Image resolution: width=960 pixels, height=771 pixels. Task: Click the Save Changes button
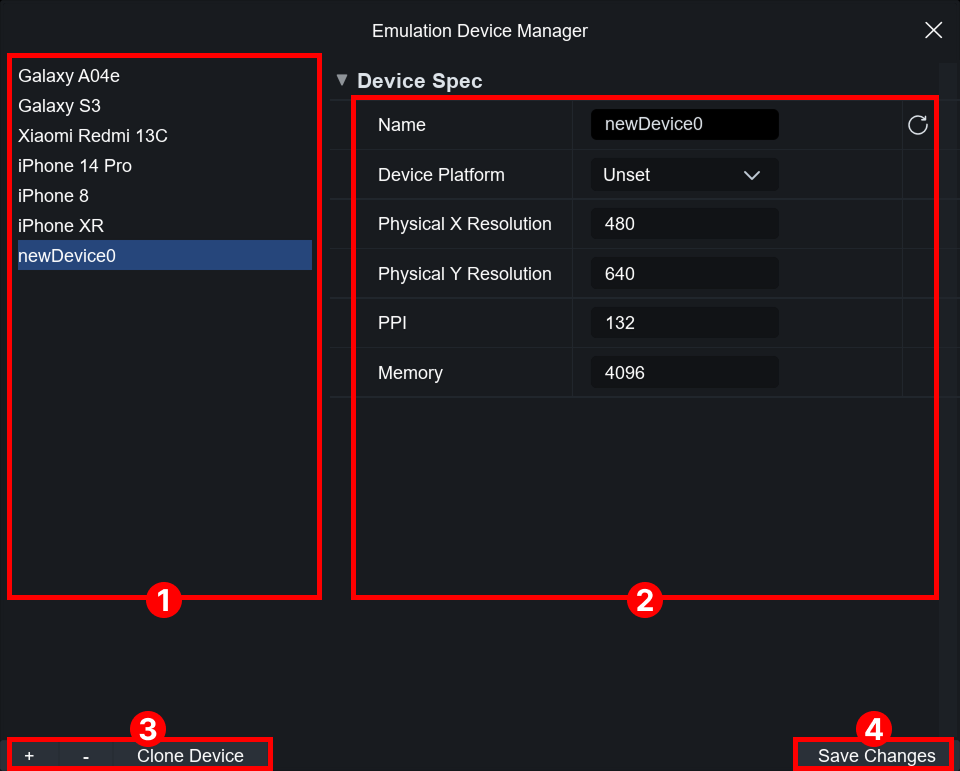click(x=876, y=756)
